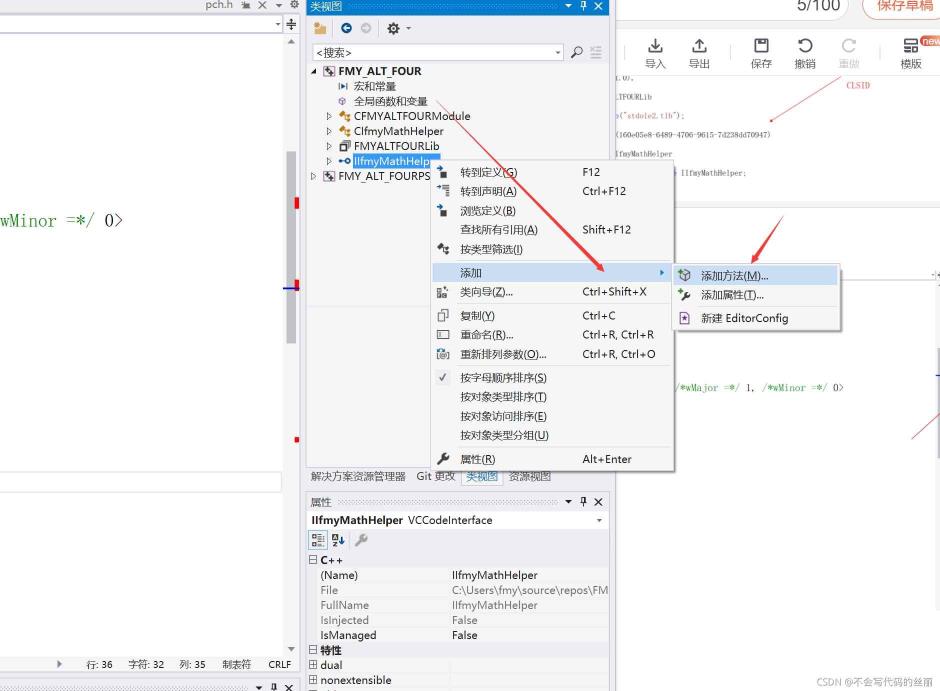The image size is (940, 691).
Task: Select Add Method from submenu
Action: pos(756,276)
